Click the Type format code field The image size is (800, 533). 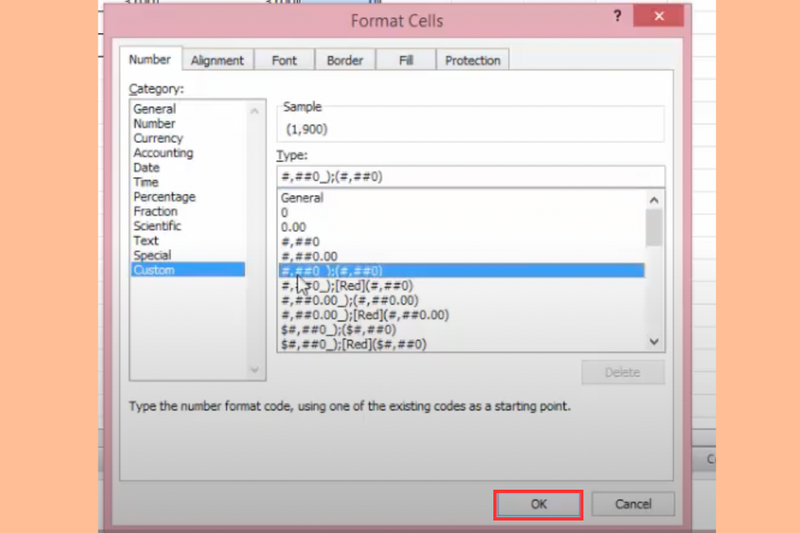point(470,176)
